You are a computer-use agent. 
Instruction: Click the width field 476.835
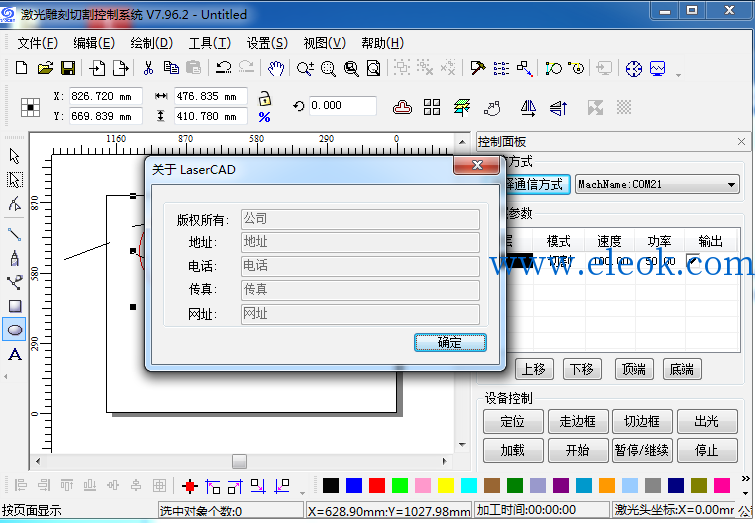pyautogui.click(x=211, y=96)
